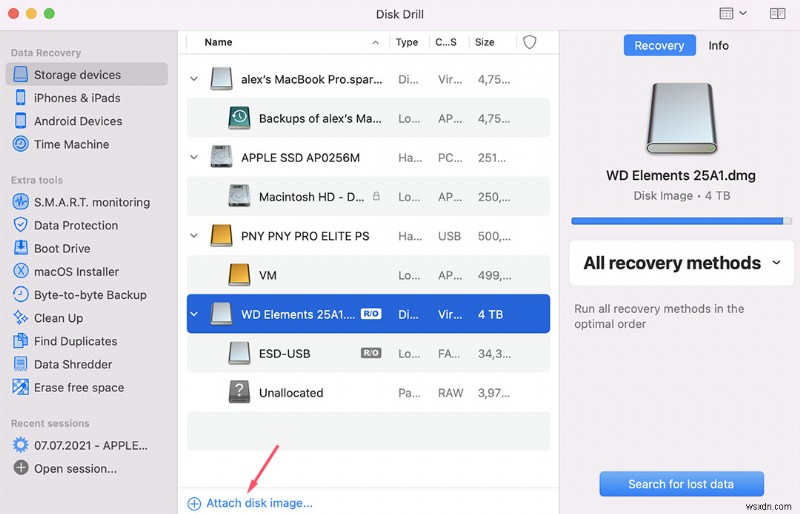Collapse WD Elements 25A1 row

194,314
